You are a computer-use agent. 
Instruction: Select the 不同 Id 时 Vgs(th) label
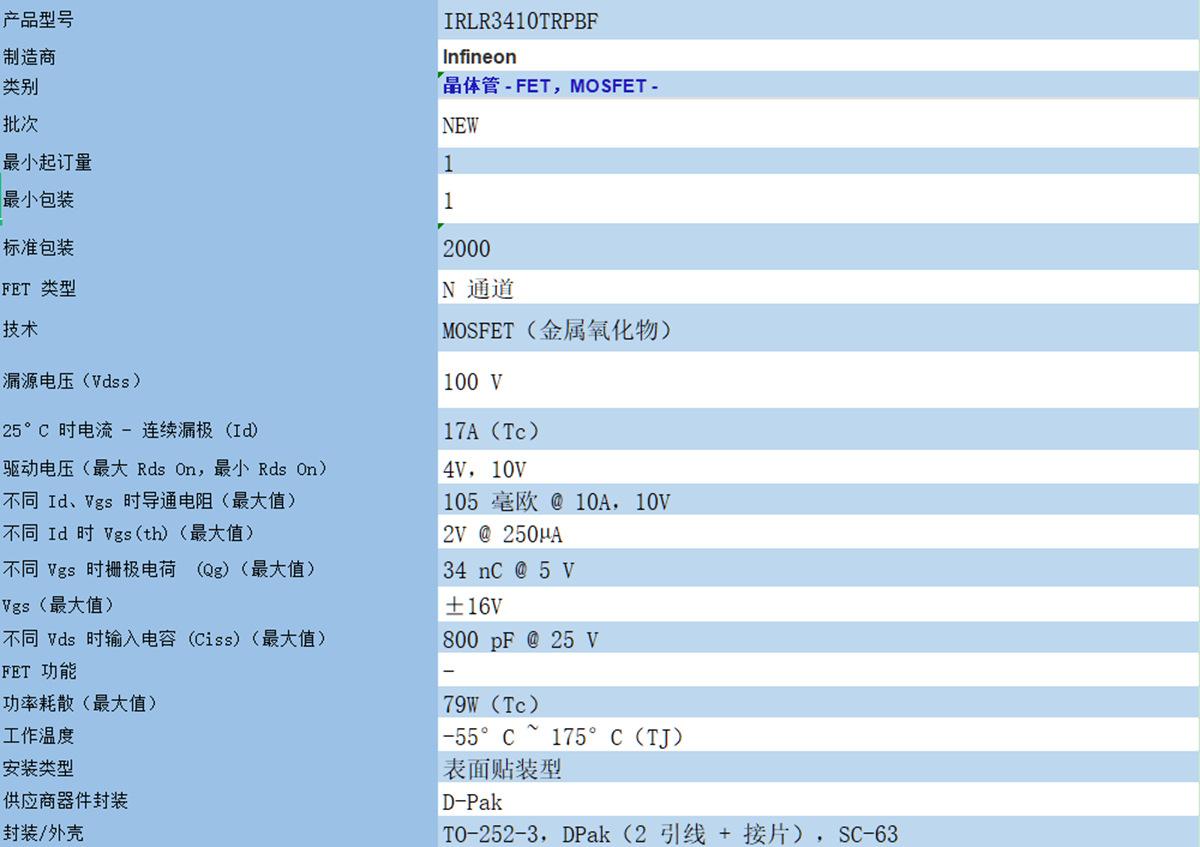129,534
